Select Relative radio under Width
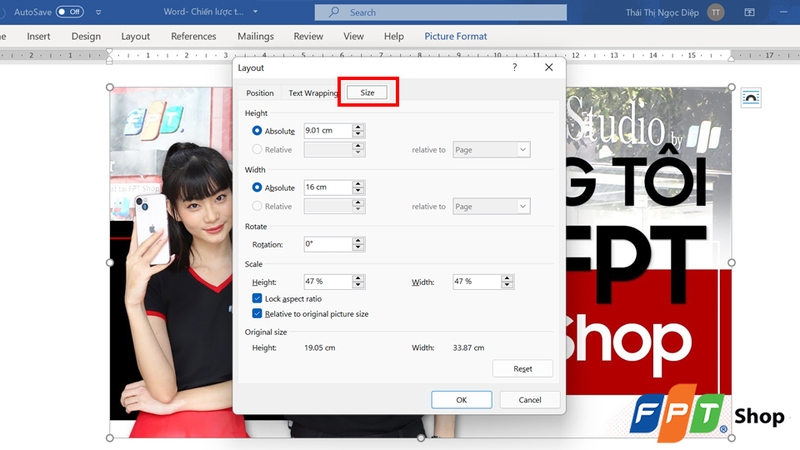800x450 pixels. [x=257, y=206]
